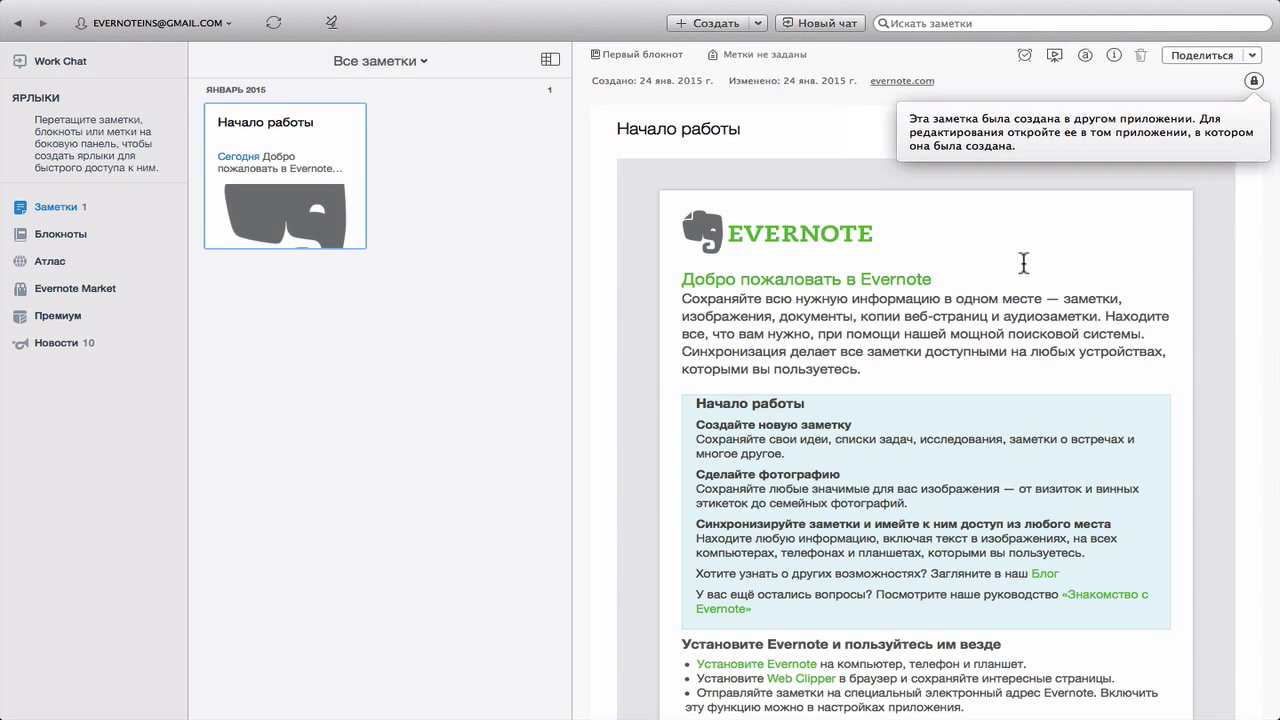Toggle the note list view options icon

pyautogui.click(x=550, y=60)
